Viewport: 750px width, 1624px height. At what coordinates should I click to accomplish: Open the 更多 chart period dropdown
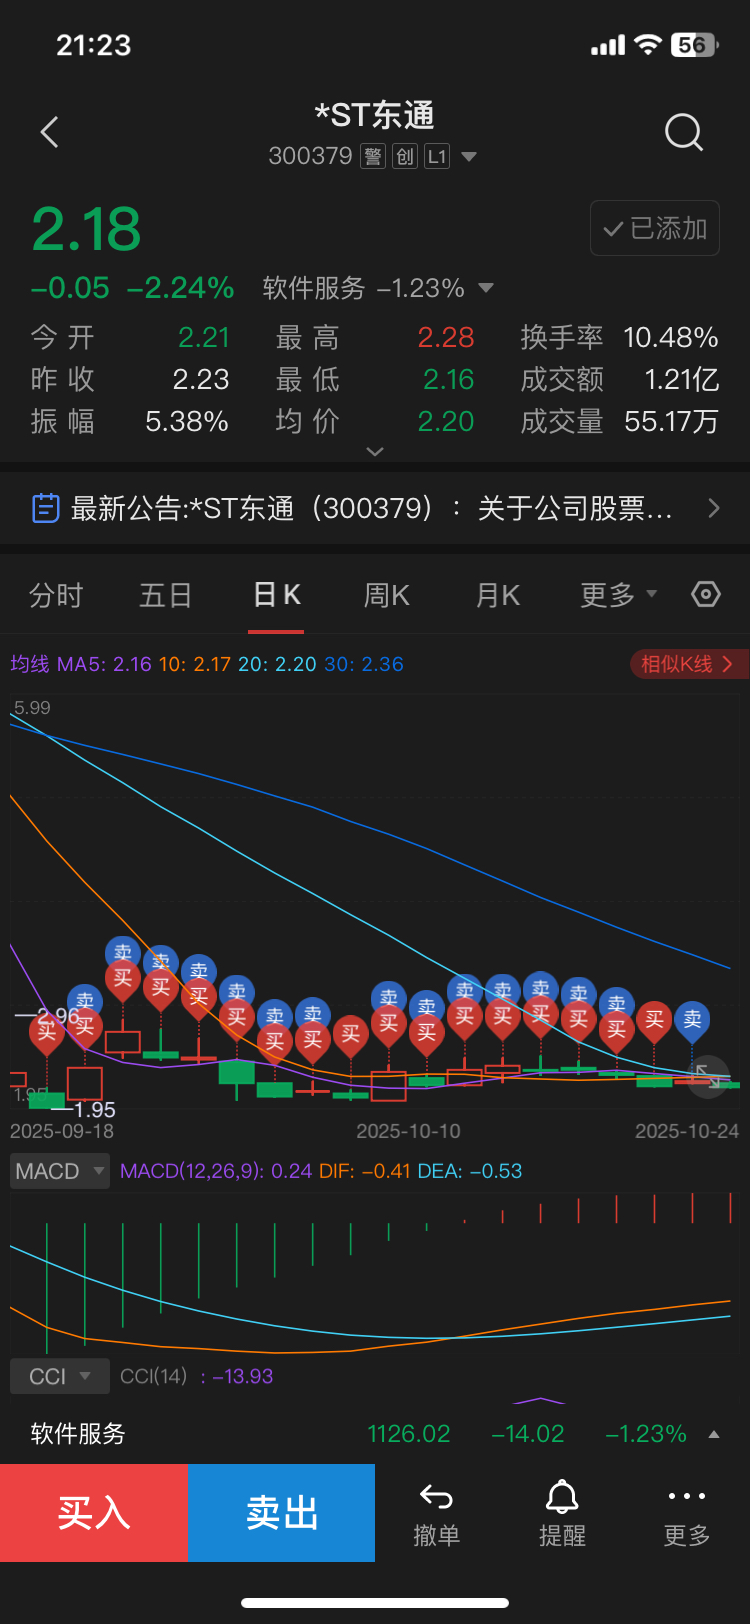point(618,595)
